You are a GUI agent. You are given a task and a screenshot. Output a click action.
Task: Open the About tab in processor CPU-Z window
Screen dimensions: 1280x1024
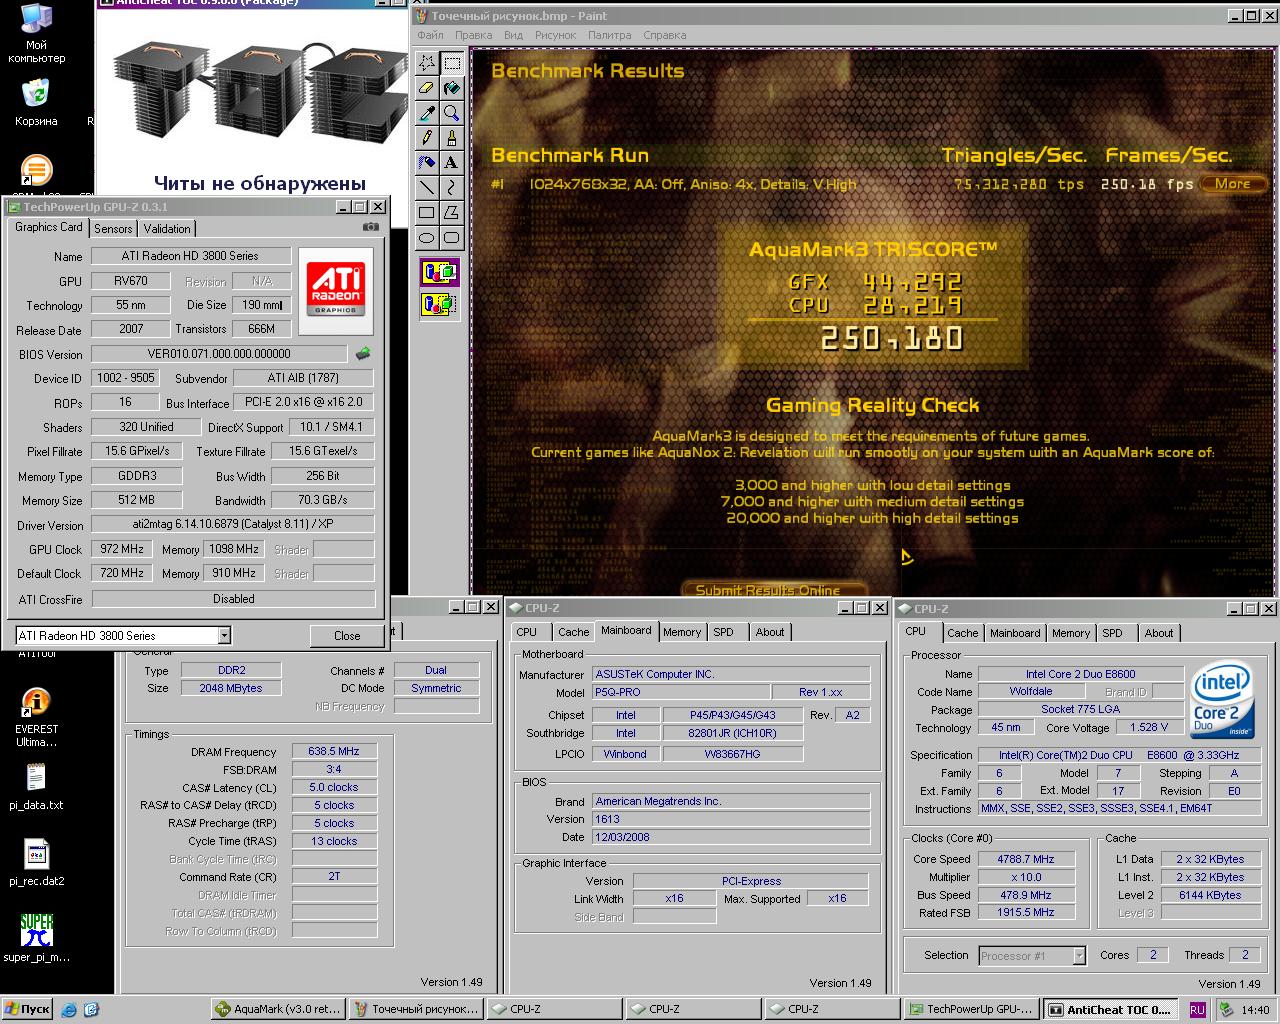(1159, 633)
